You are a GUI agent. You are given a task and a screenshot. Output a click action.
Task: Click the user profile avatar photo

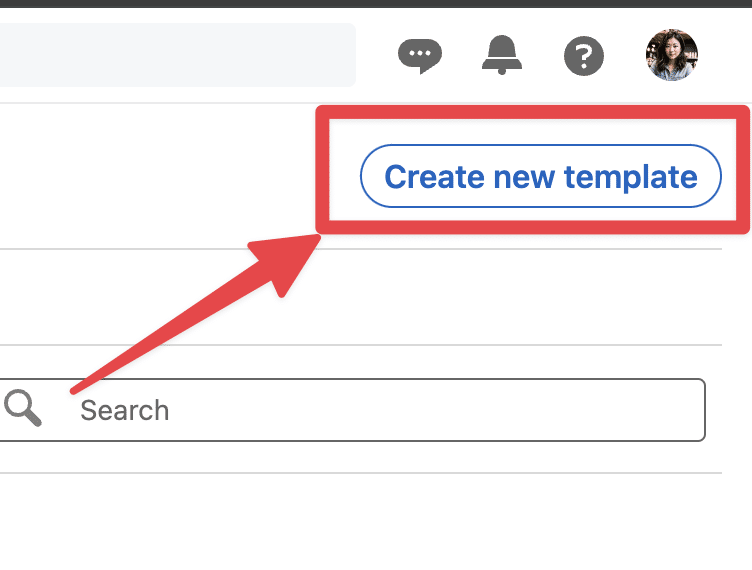tap(671, 55)
